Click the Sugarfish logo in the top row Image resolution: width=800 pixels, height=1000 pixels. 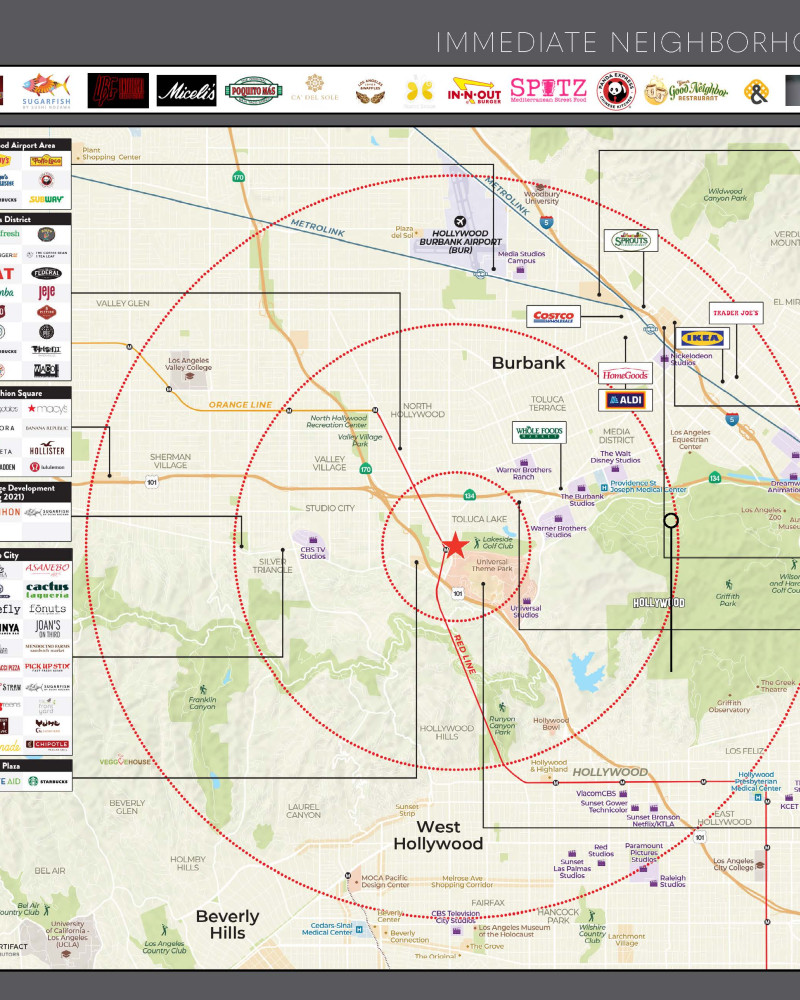pos(51,91)
